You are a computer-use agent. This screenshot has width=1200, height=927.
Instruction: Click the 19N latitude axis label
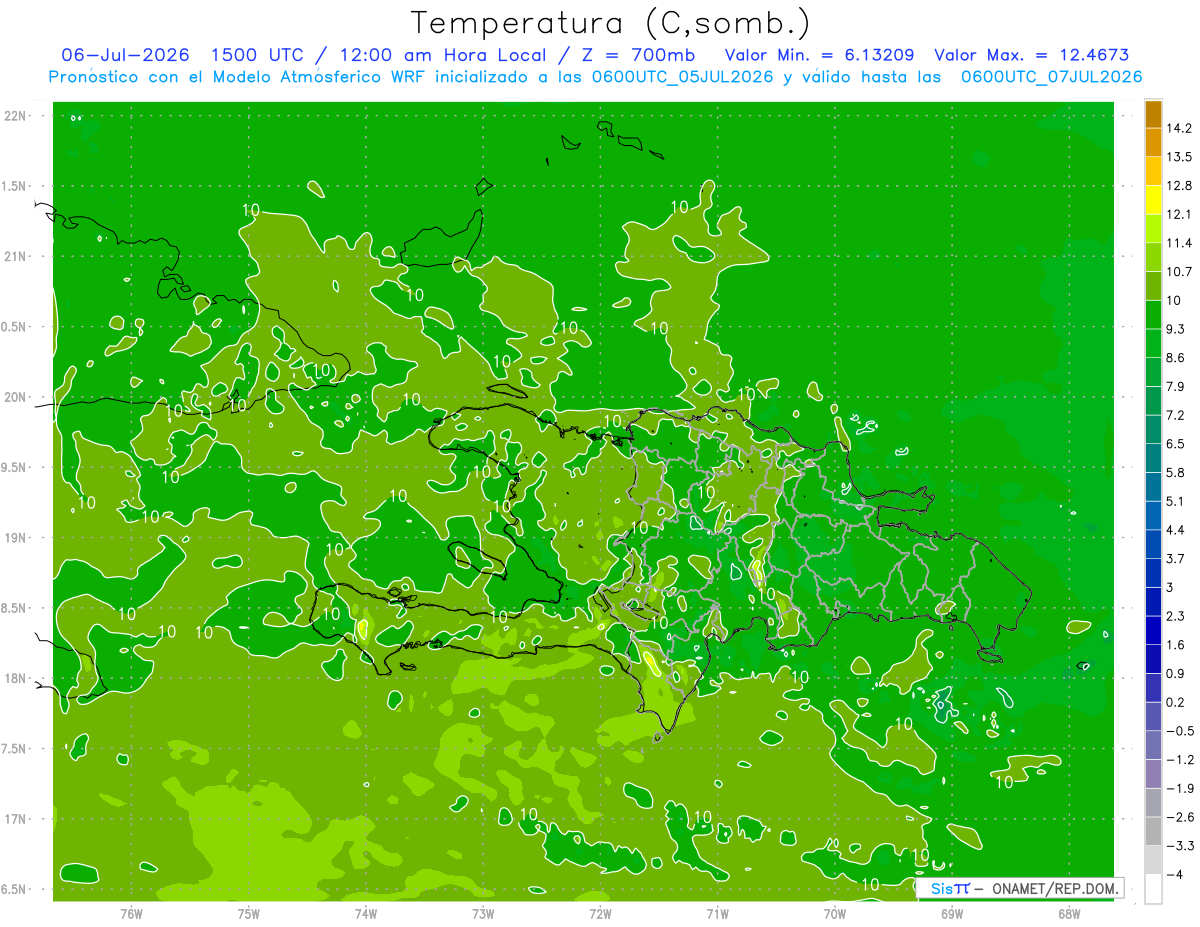(x=15, y=538)
